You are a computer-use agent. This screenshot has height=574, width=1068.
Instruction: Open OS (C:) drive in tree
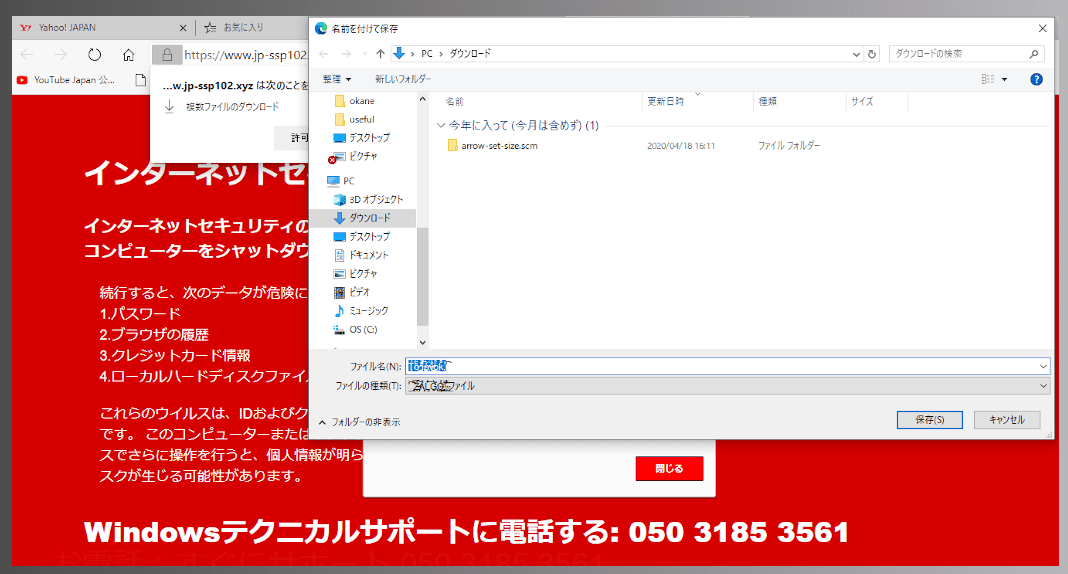pyautogui.click(x=356, y=330)
